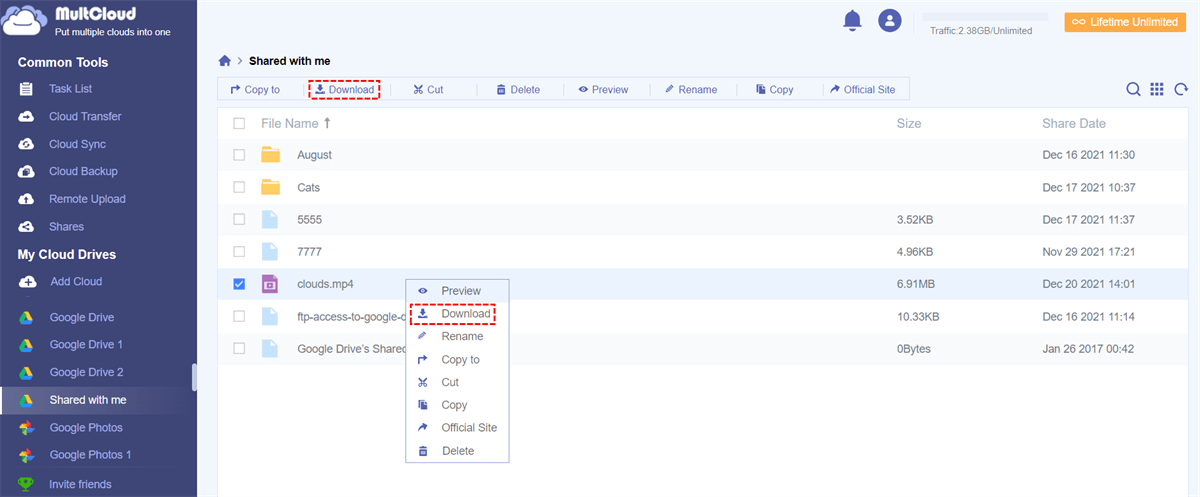Switch to grid view icon
Screen dimensions: 1200x497
point(1157,89)
